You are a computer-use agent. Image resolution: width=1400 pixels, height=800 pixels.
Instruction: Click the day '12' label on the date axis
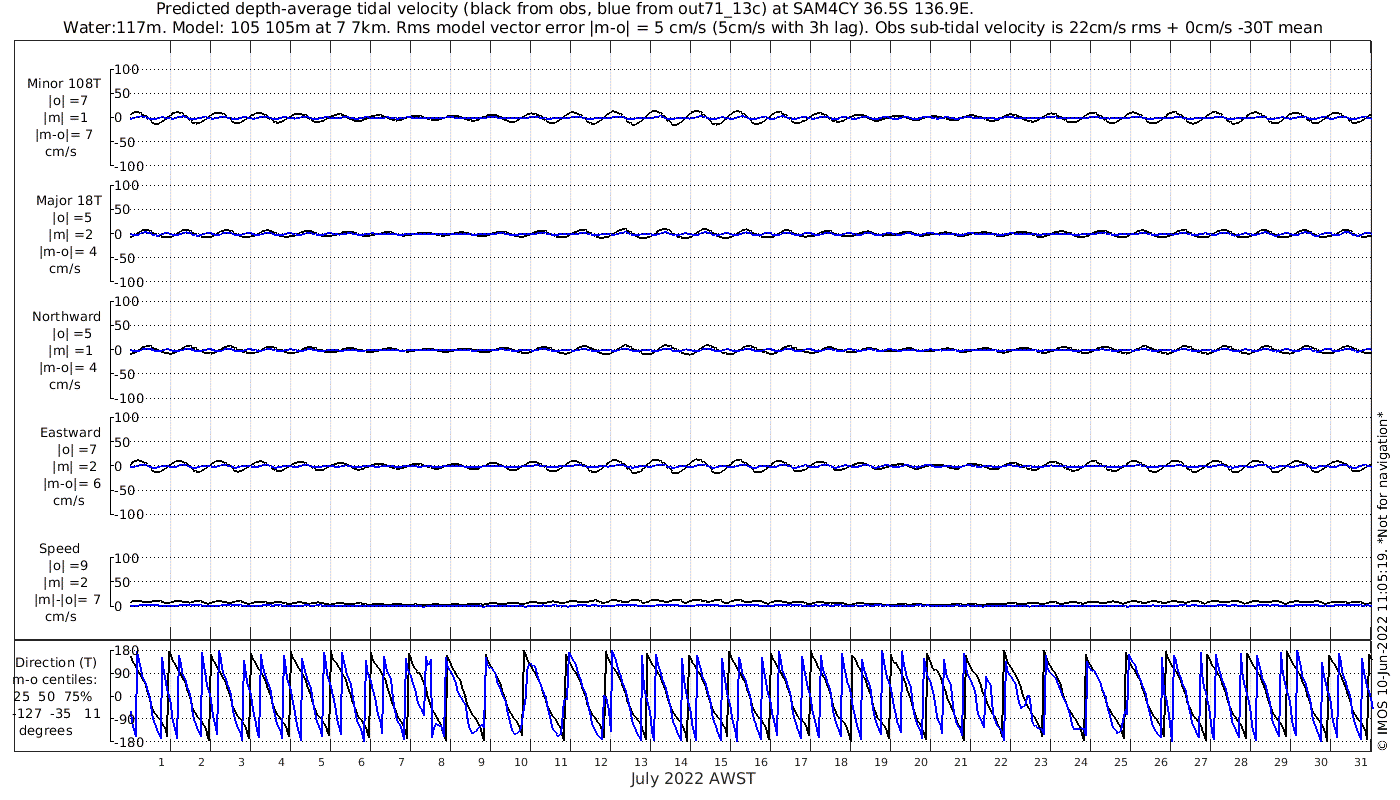point(601,762)
